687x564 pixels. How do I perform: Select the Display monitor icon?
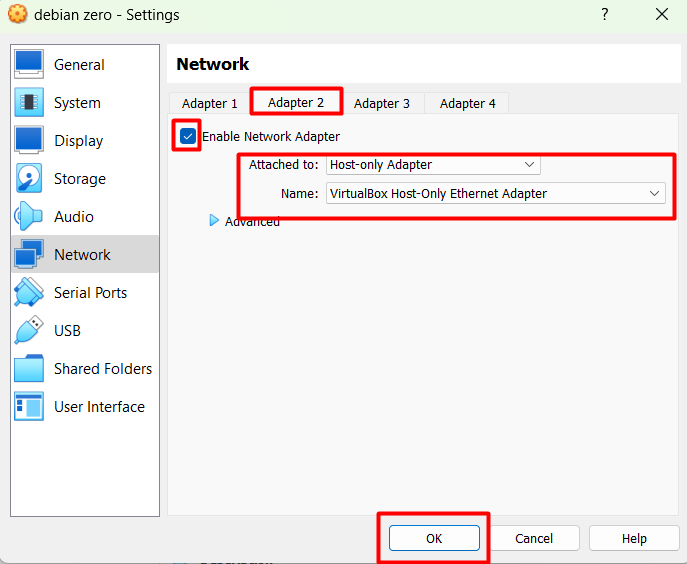click(29, 140)
